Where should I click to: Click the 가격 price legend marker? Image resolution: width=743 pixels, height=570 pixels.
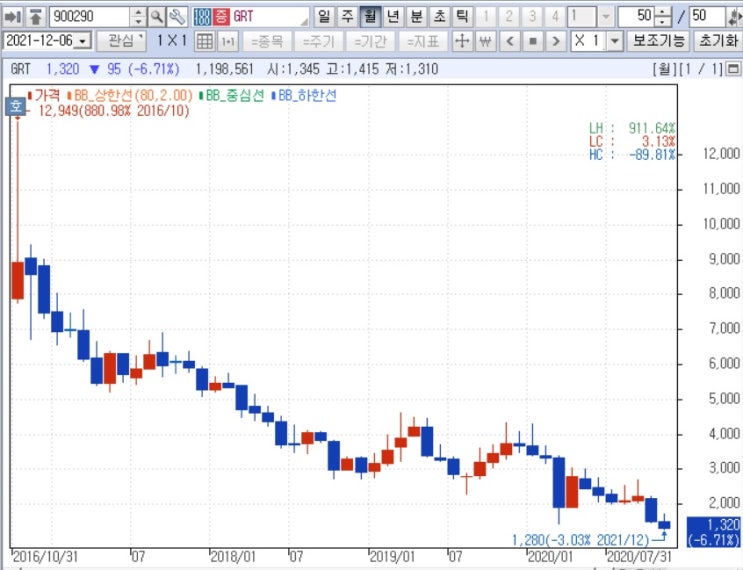(x=30, y=96)
